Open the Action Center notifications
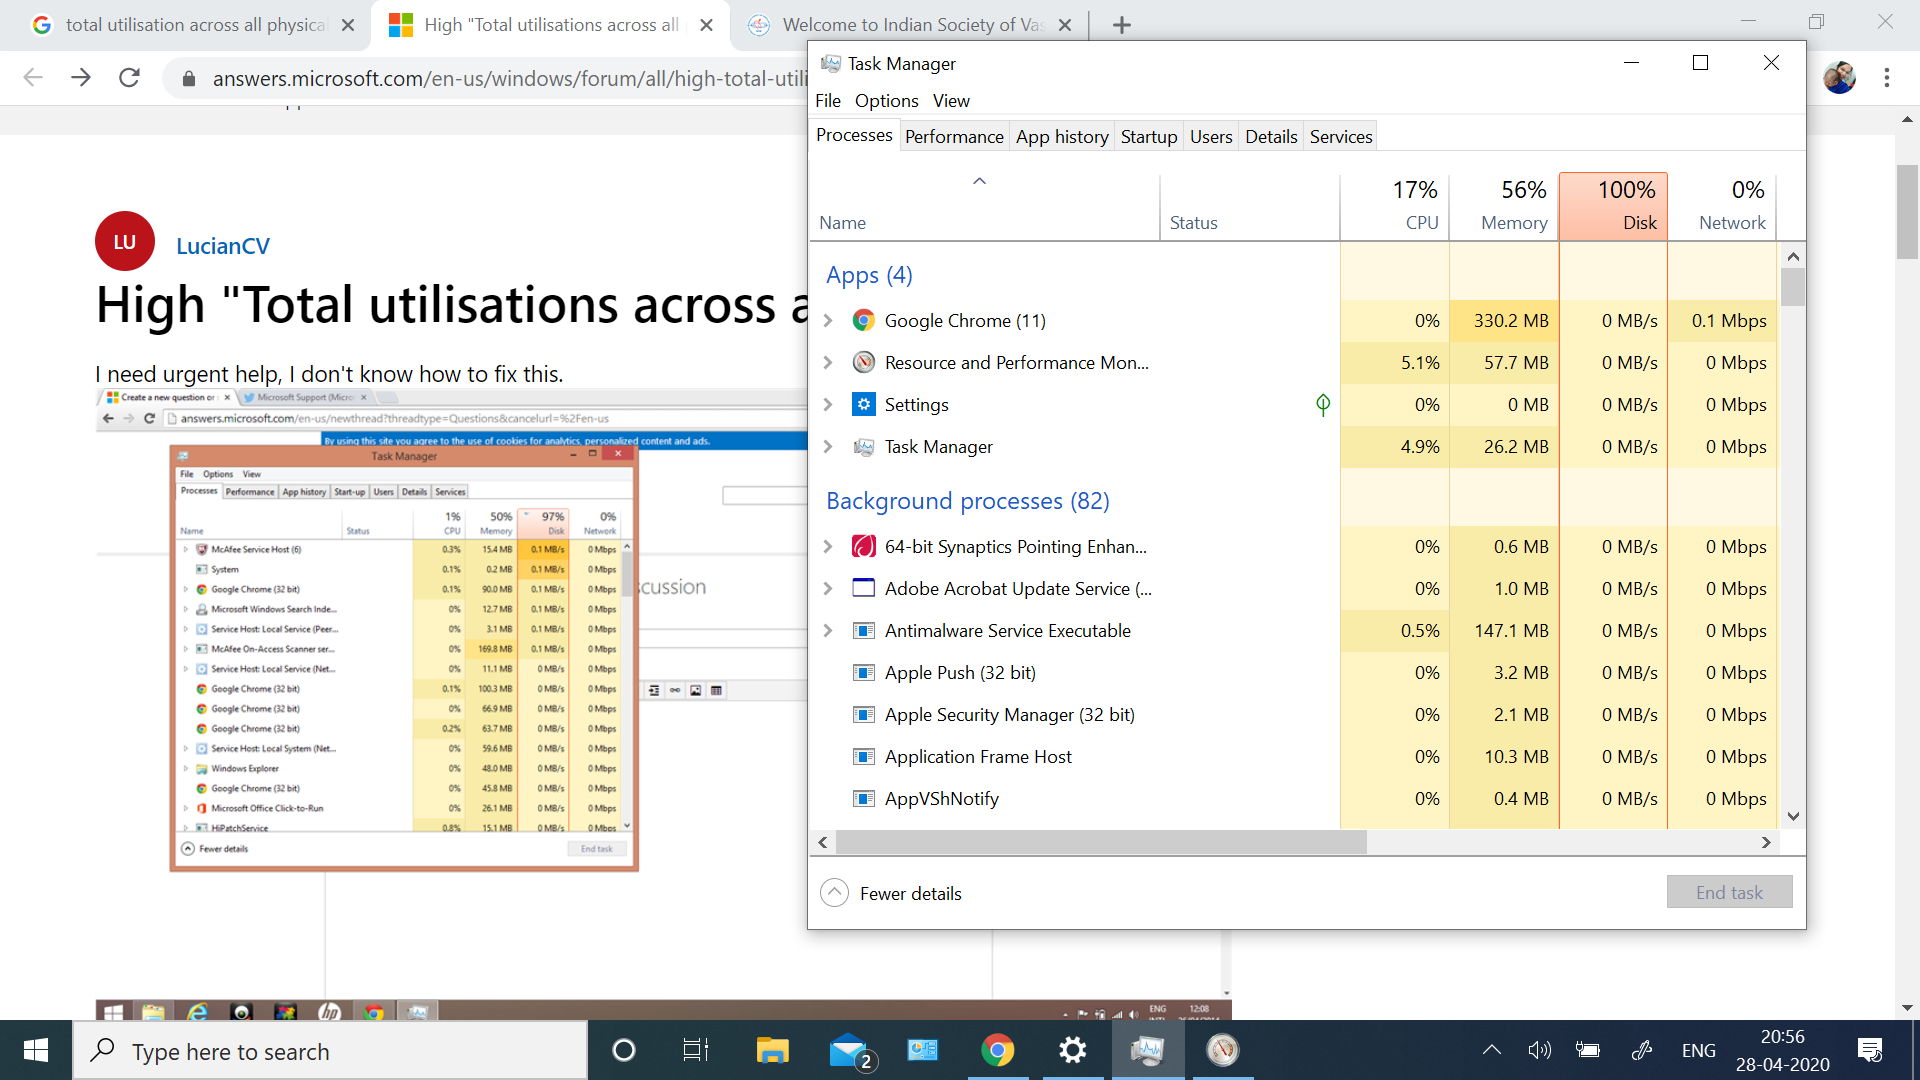Image resolution: width=1920 pixels, height=1080 pixels. 1870,1050
